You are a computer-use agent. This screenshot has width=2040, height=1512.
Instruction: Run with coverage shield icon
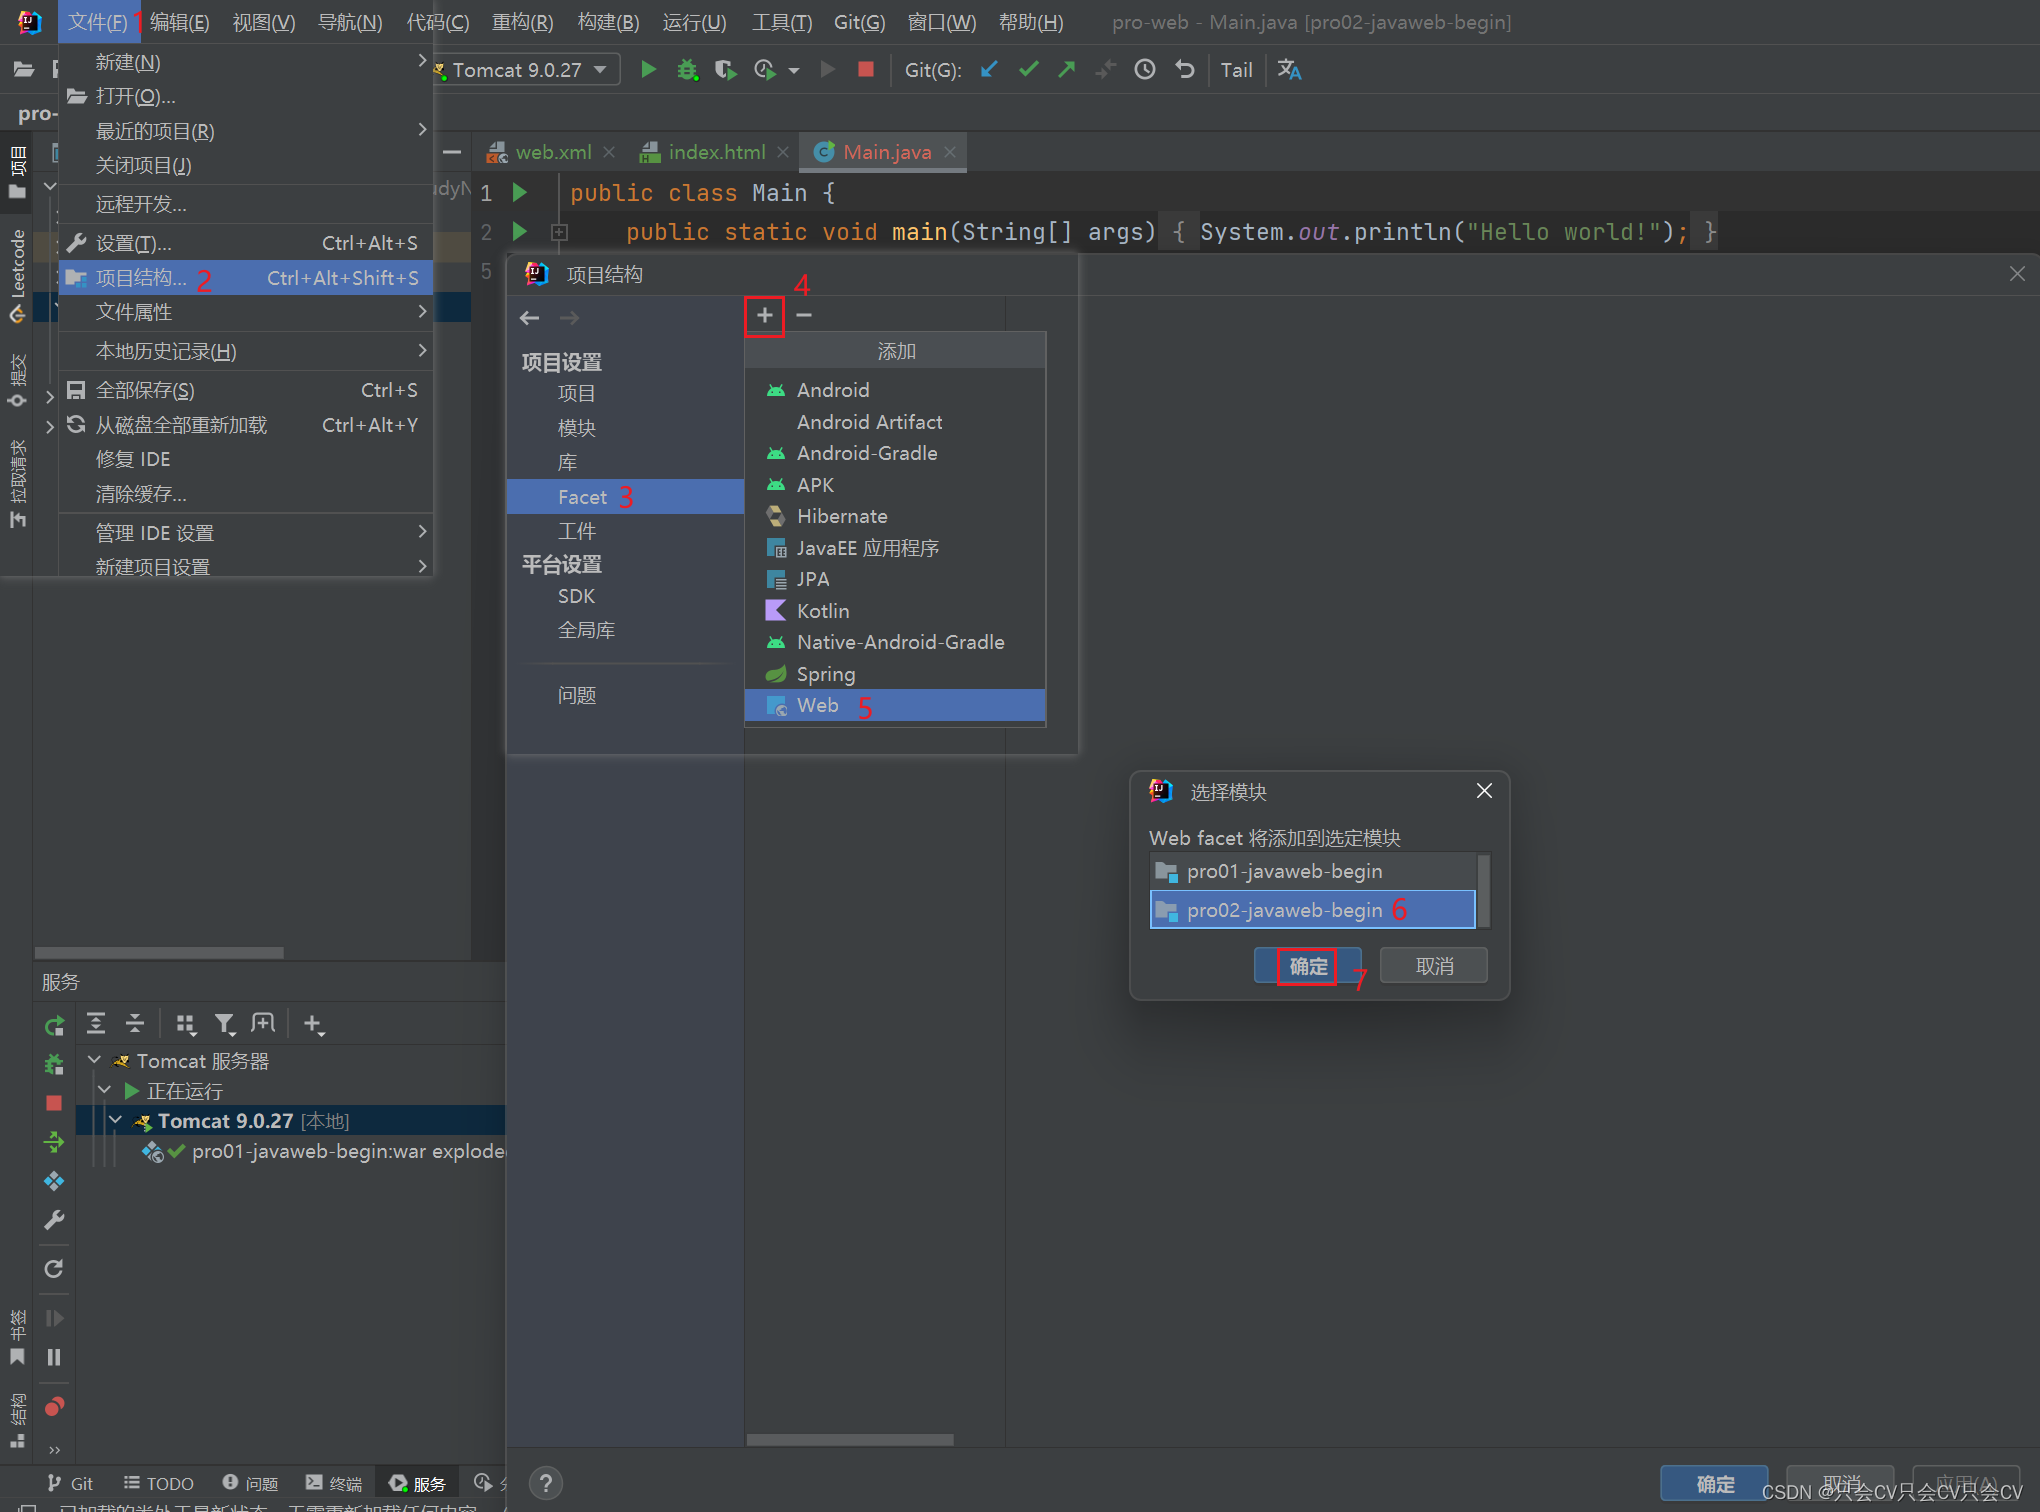[725, 69]
